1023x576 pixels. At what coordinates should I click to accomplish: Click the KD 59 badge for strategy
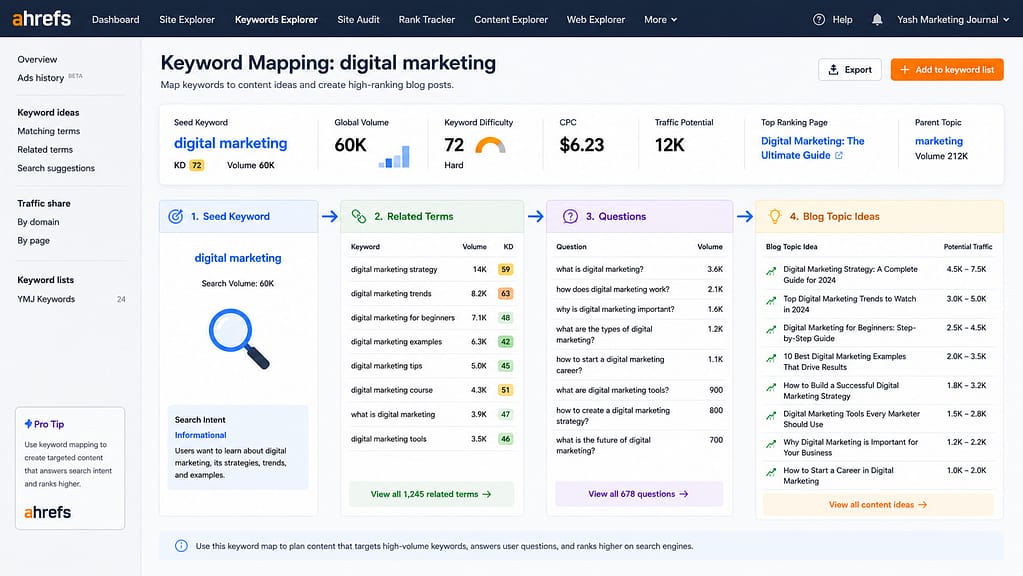(505, 269)
